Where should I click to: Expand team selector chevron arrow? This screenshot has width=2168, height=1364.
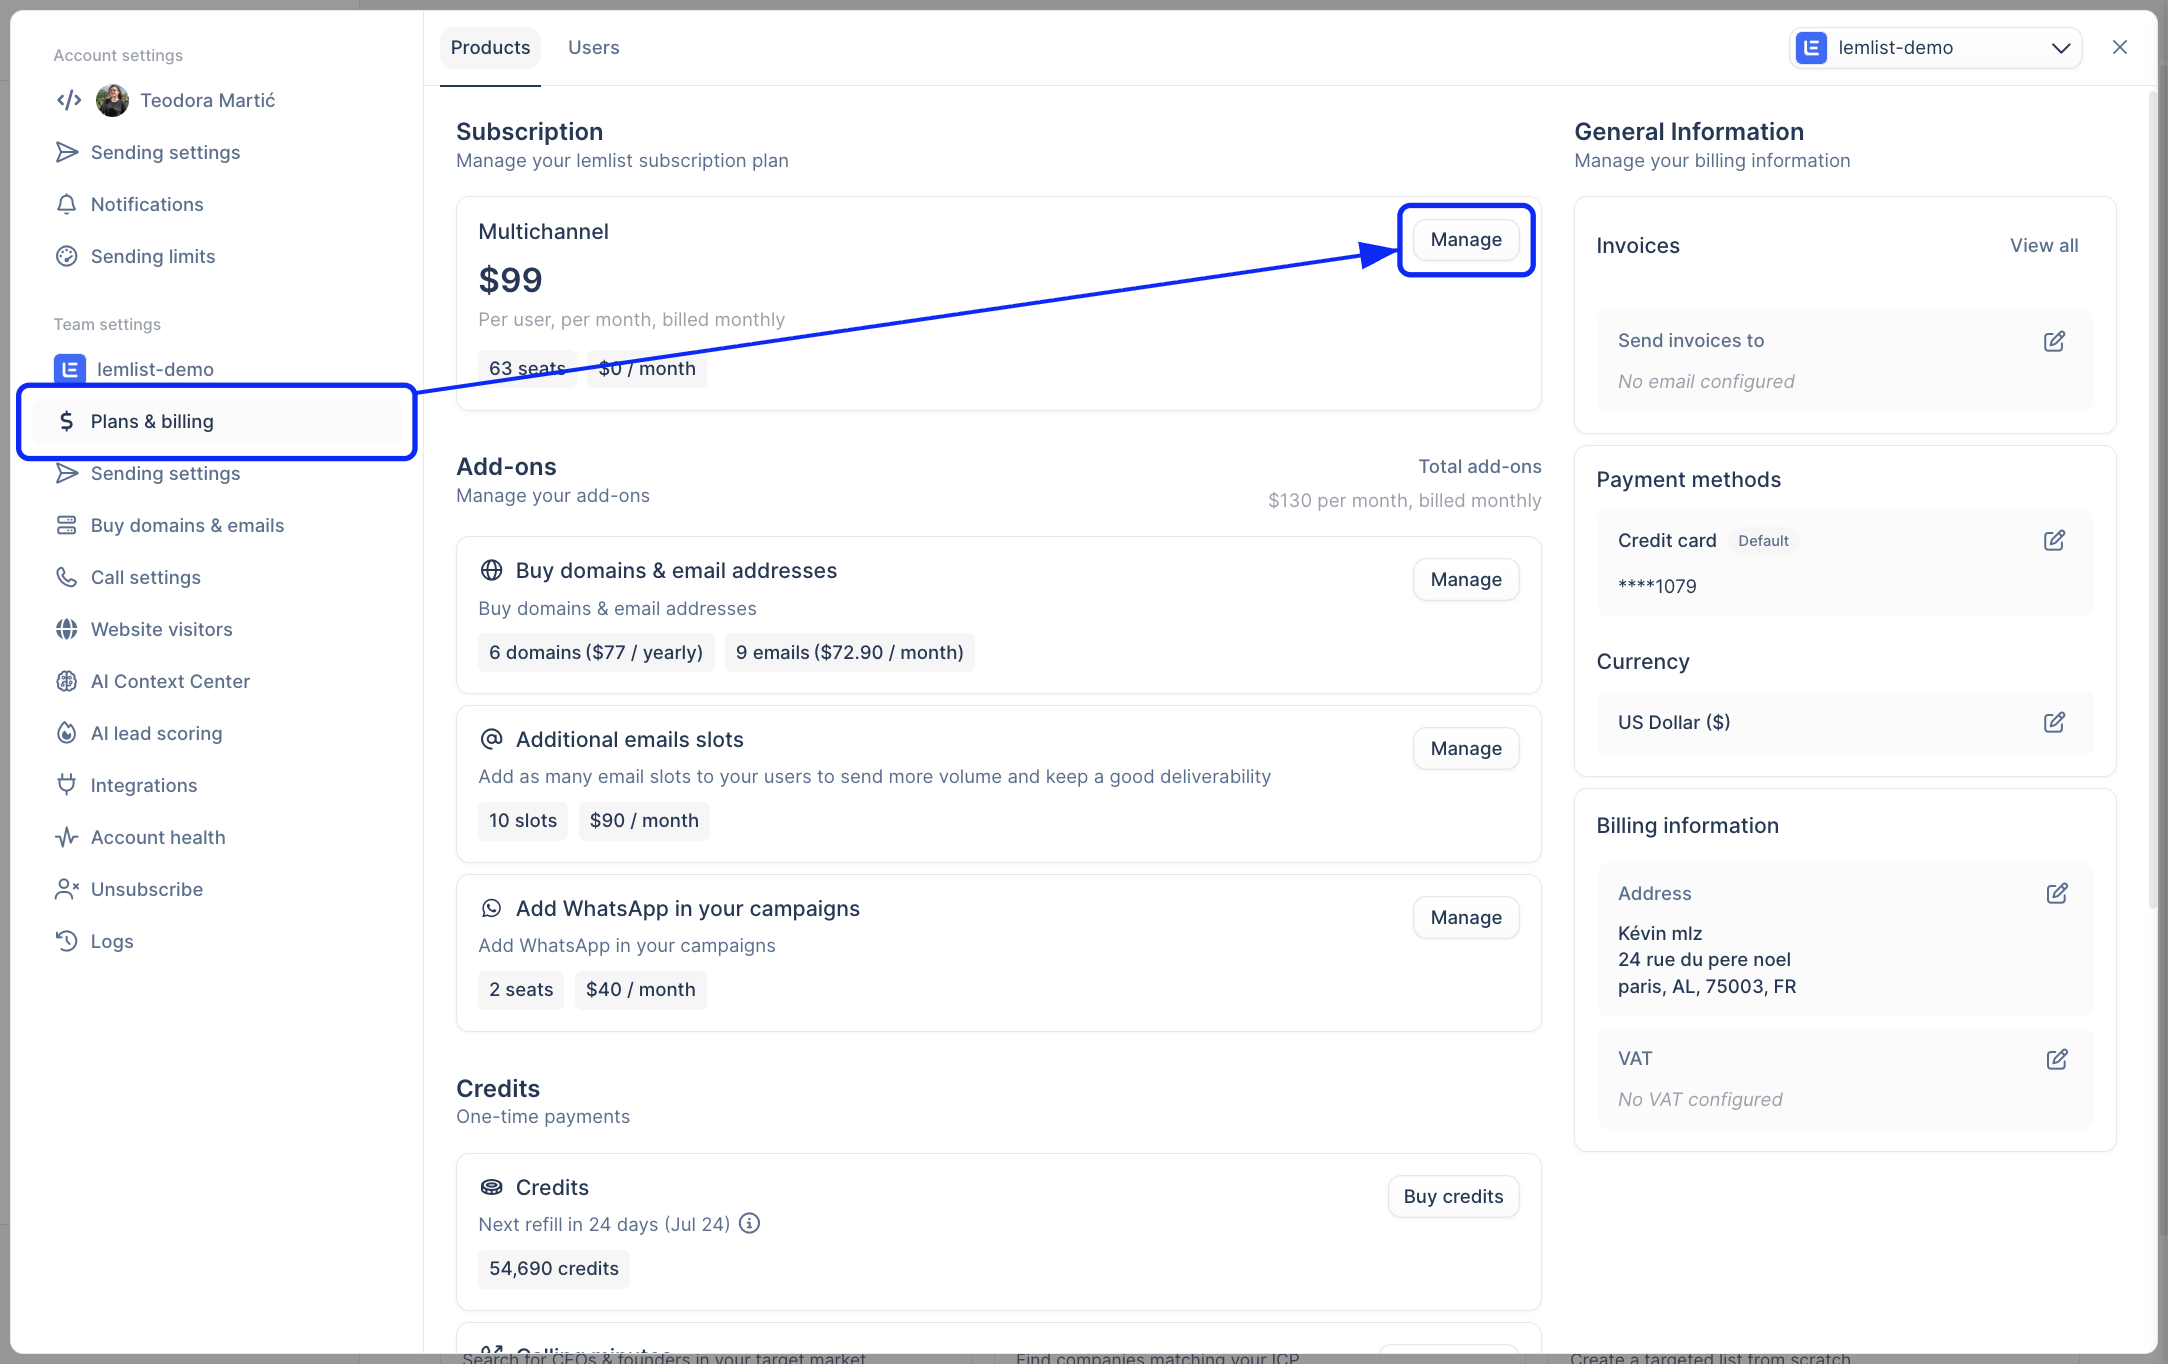[2061, 48]
